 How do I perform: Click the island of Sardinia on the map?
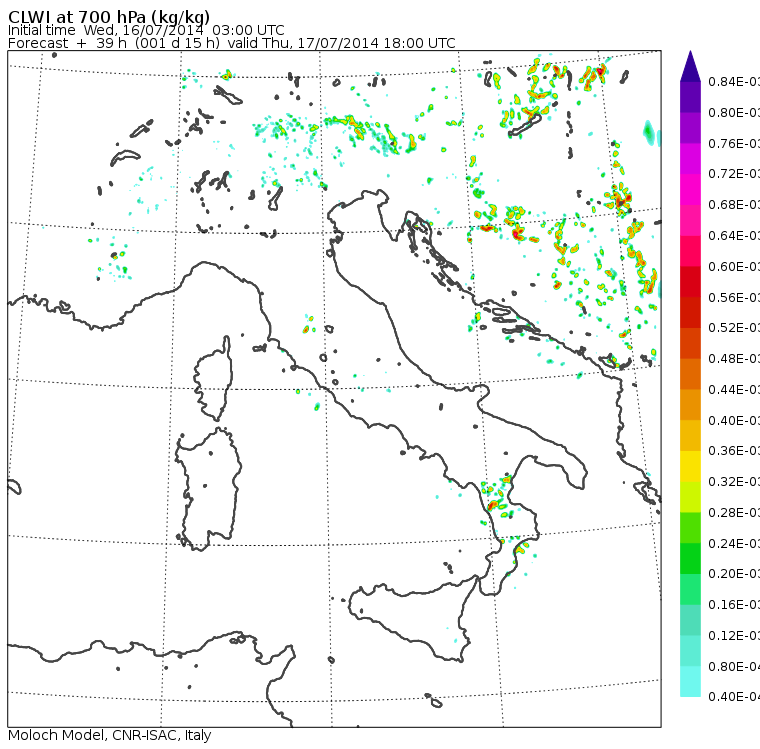point(208,489)
